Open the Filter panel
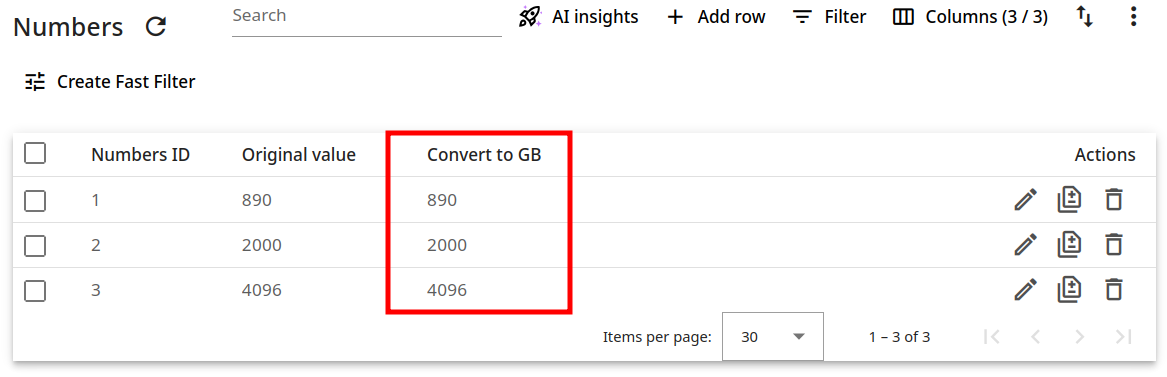The height and width of the screenshot is (377, 1167). pyautogui.click(x=829, y=17)
